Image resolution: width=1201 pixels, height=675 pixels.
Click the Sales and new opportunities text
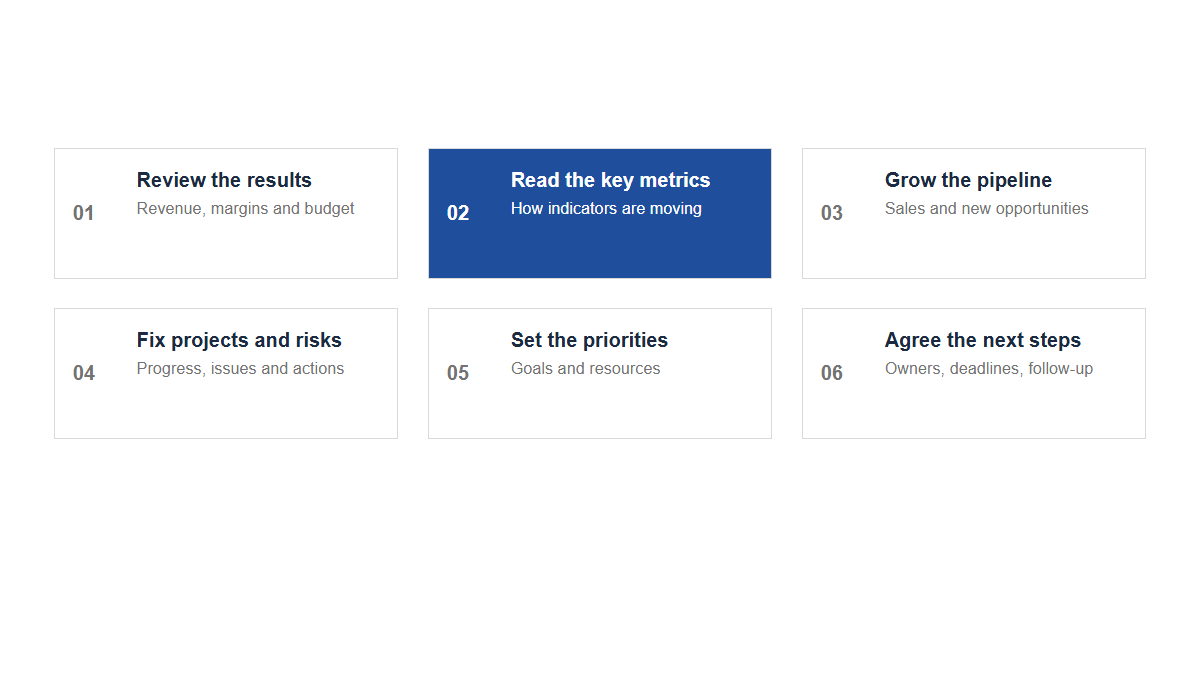[x=987, y=209]
